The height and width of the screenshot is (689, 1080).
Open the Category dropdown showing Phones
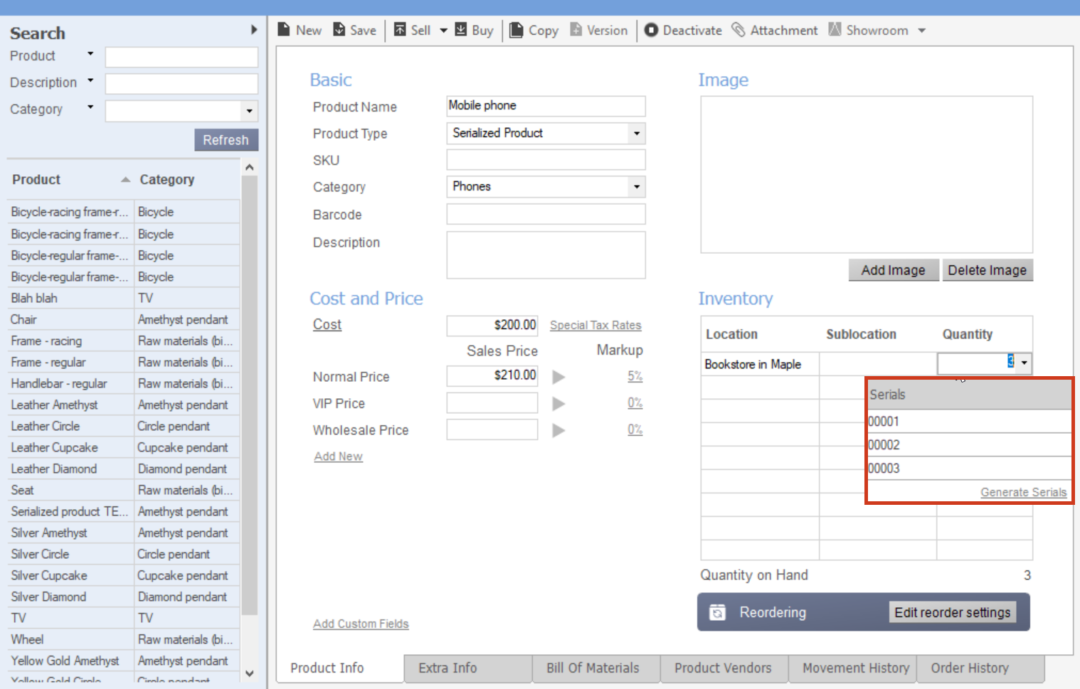click(637, 186)
